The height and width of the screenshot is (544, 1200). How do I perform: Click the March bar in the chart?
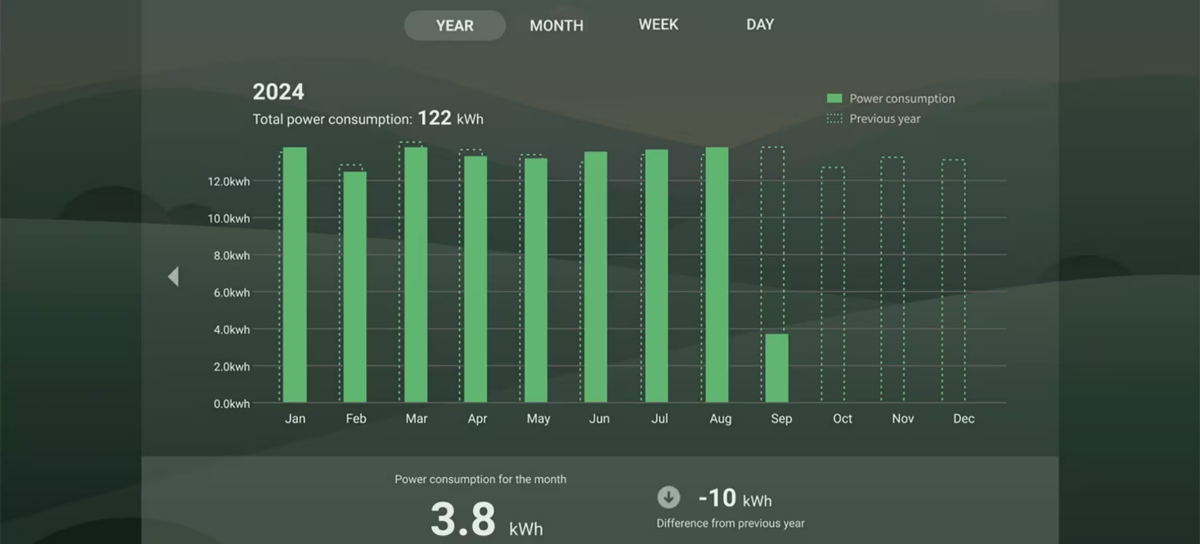[x=416, y=275]
